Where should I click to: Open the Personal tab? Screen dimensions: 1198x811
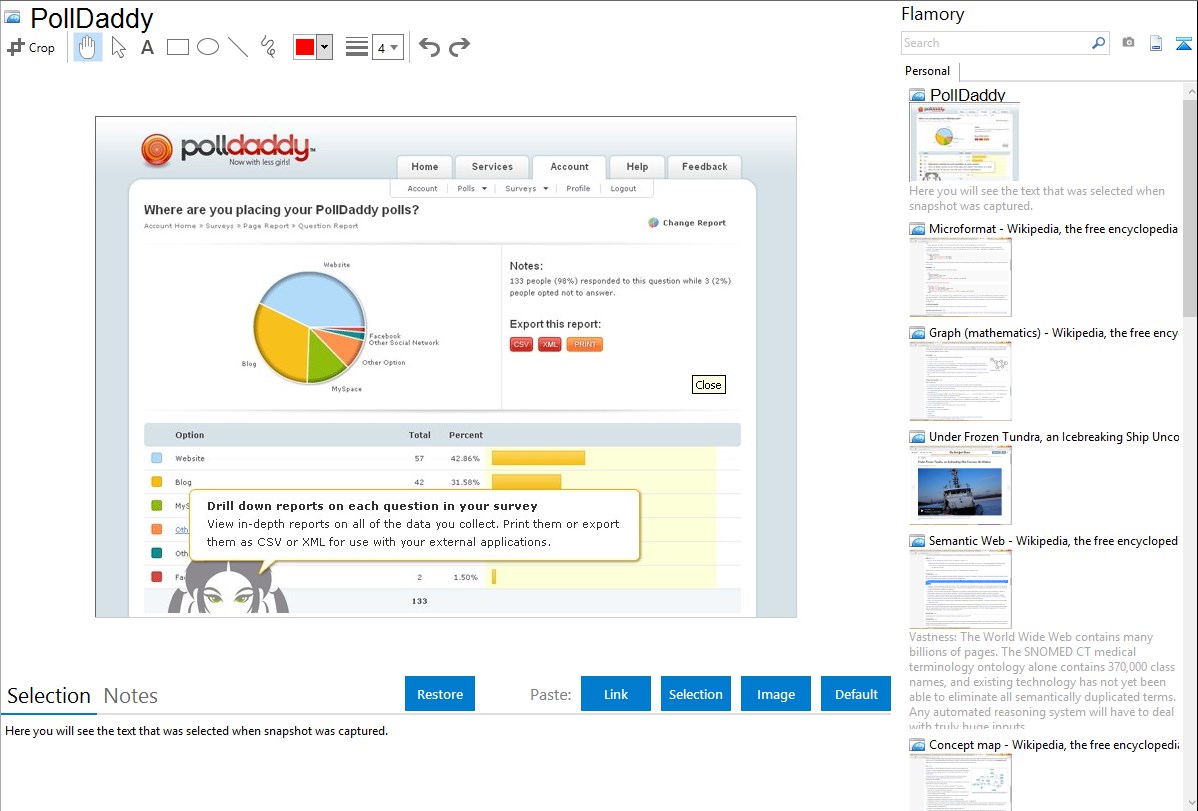927,71
